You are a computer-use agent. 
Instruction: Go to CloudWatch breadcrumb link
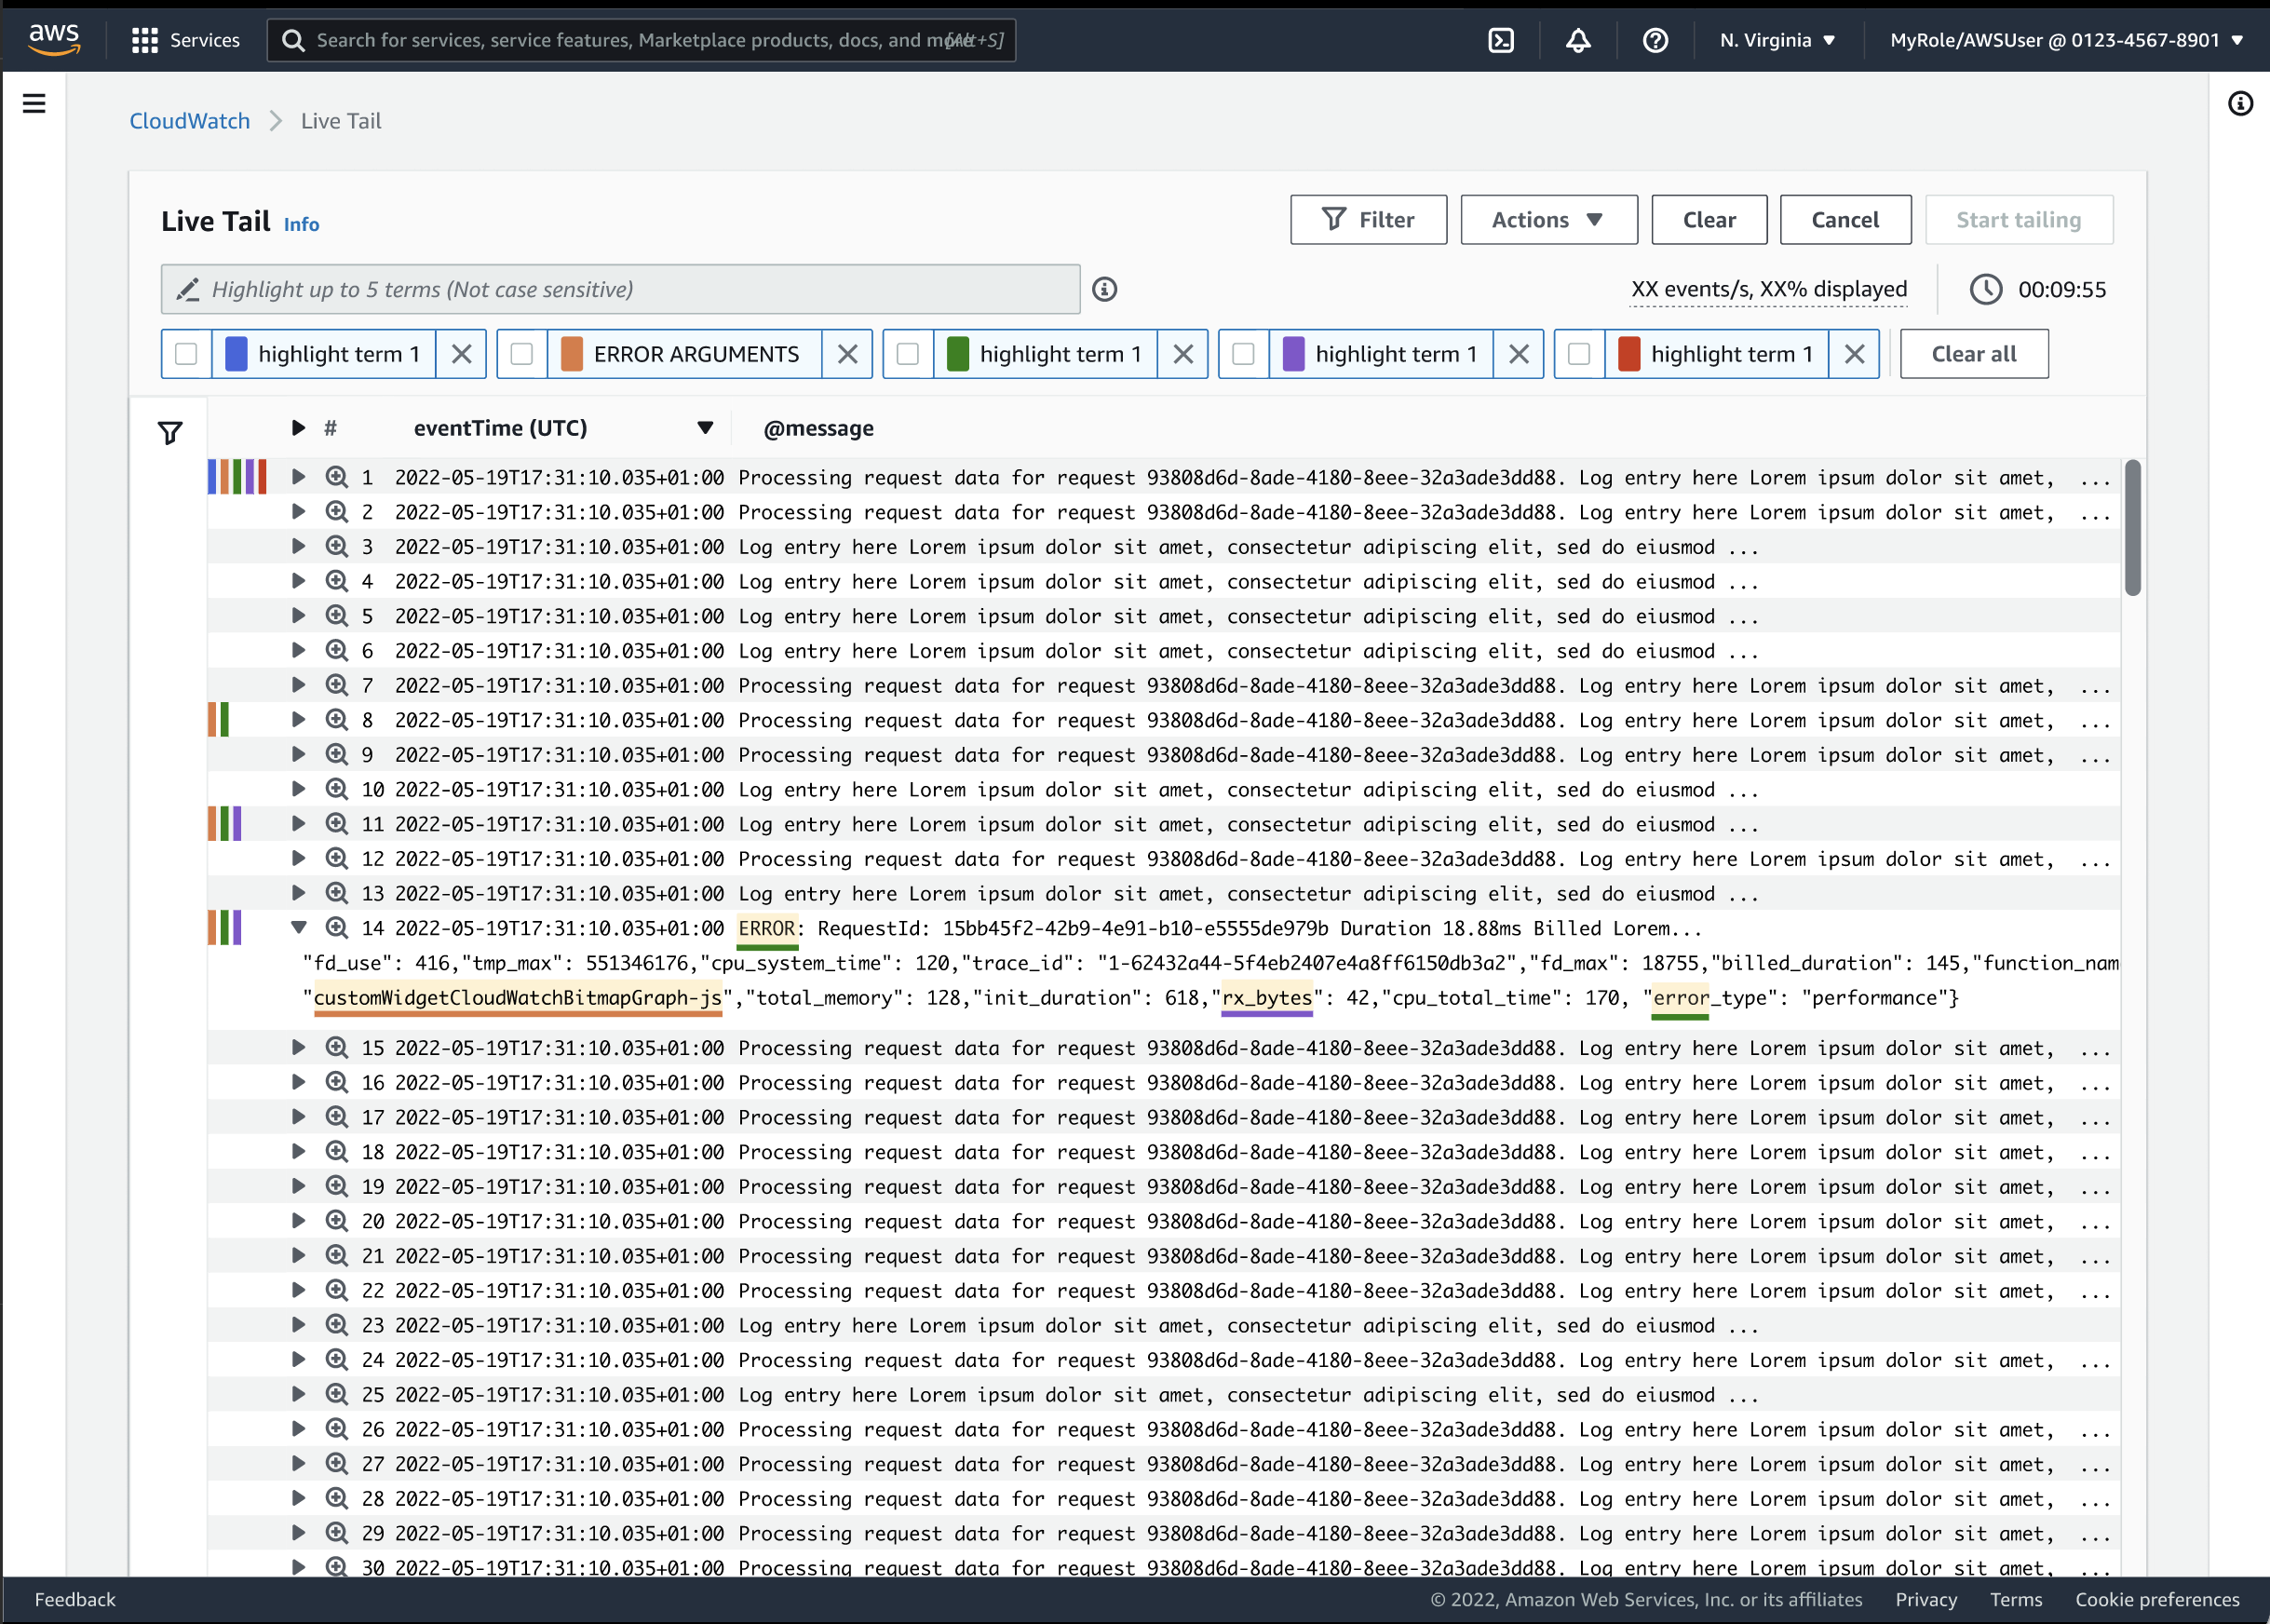click(x=190, y=121)
